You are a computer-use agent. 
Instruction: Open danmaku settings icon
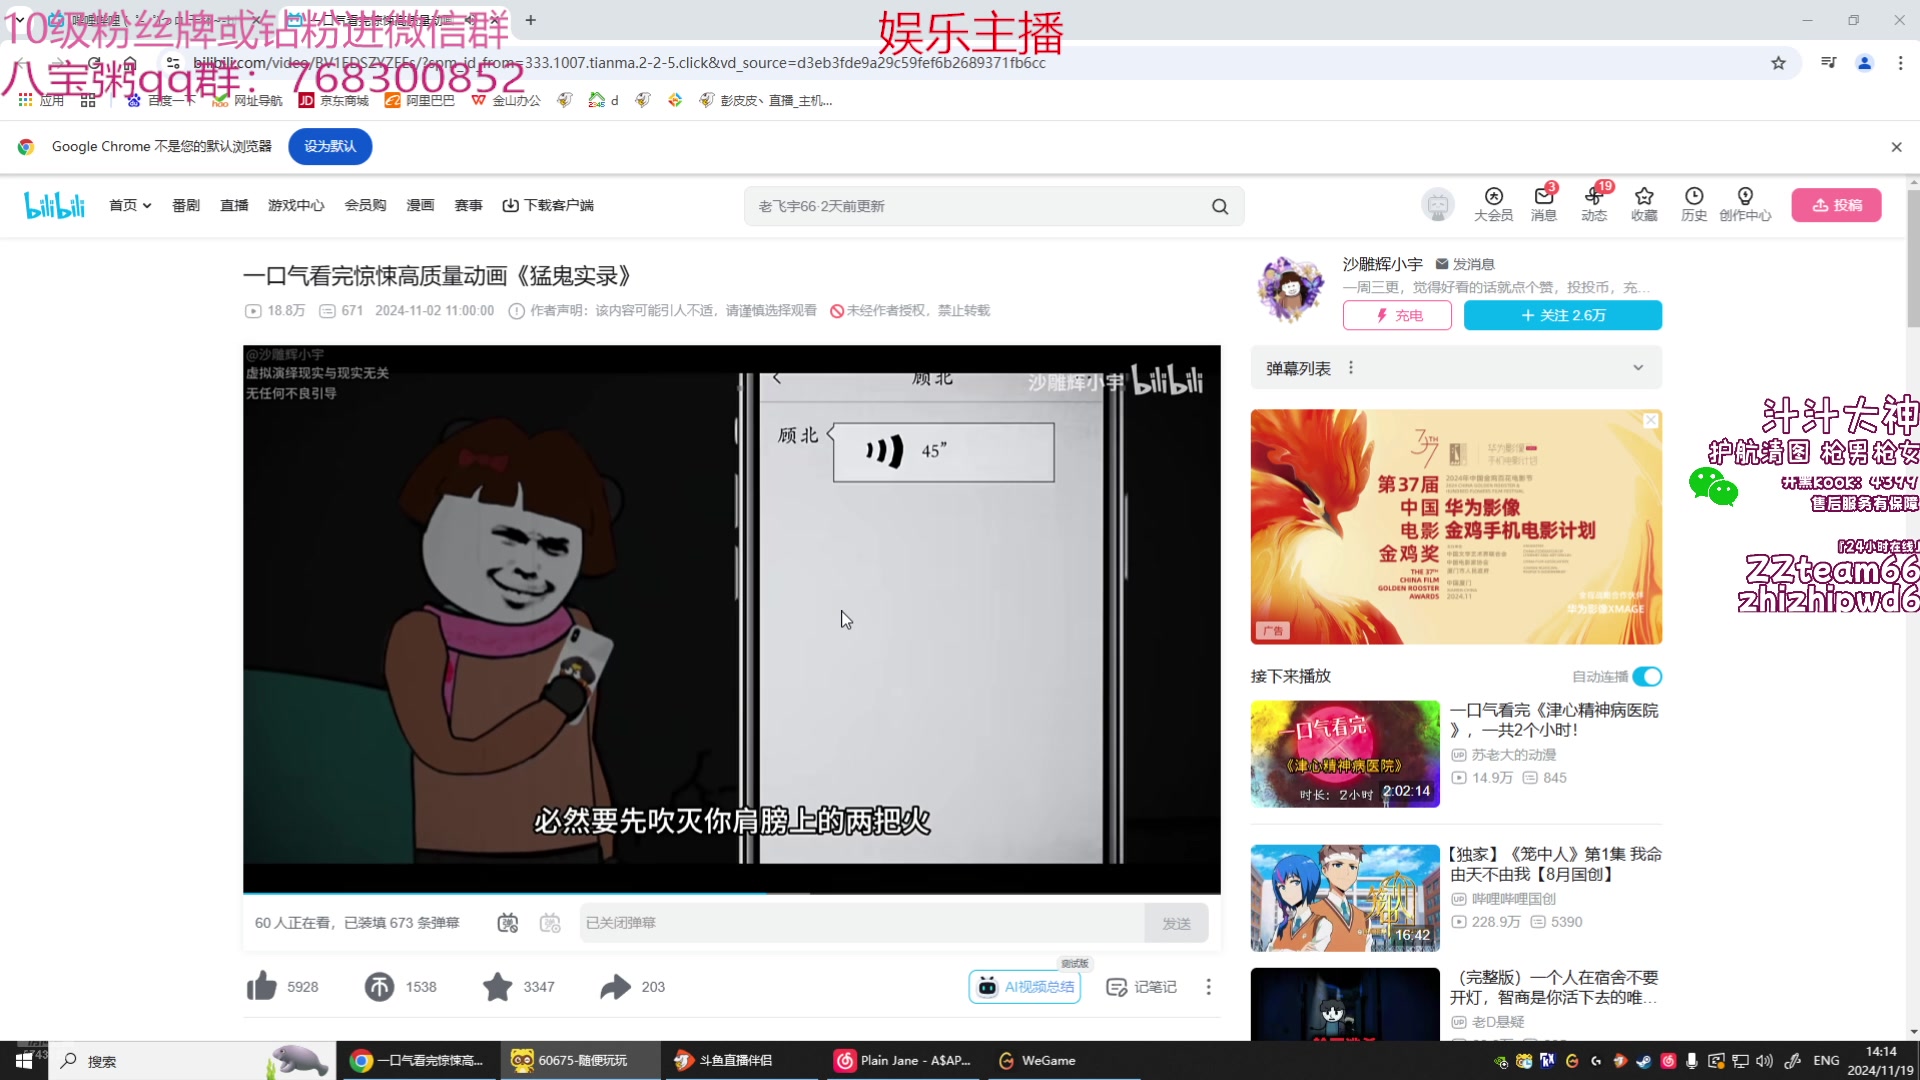(x=550, y=923)
